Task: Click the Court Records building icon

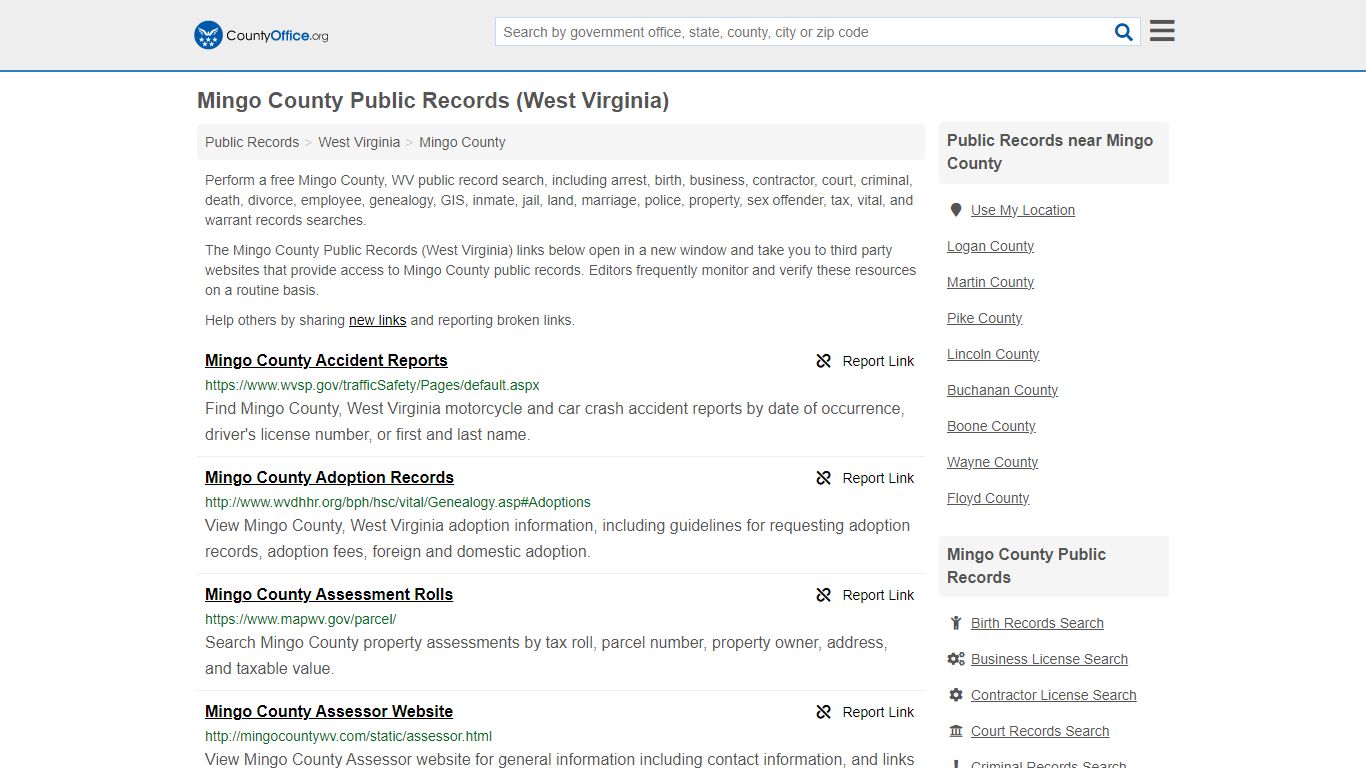Action: pos(956,731)
